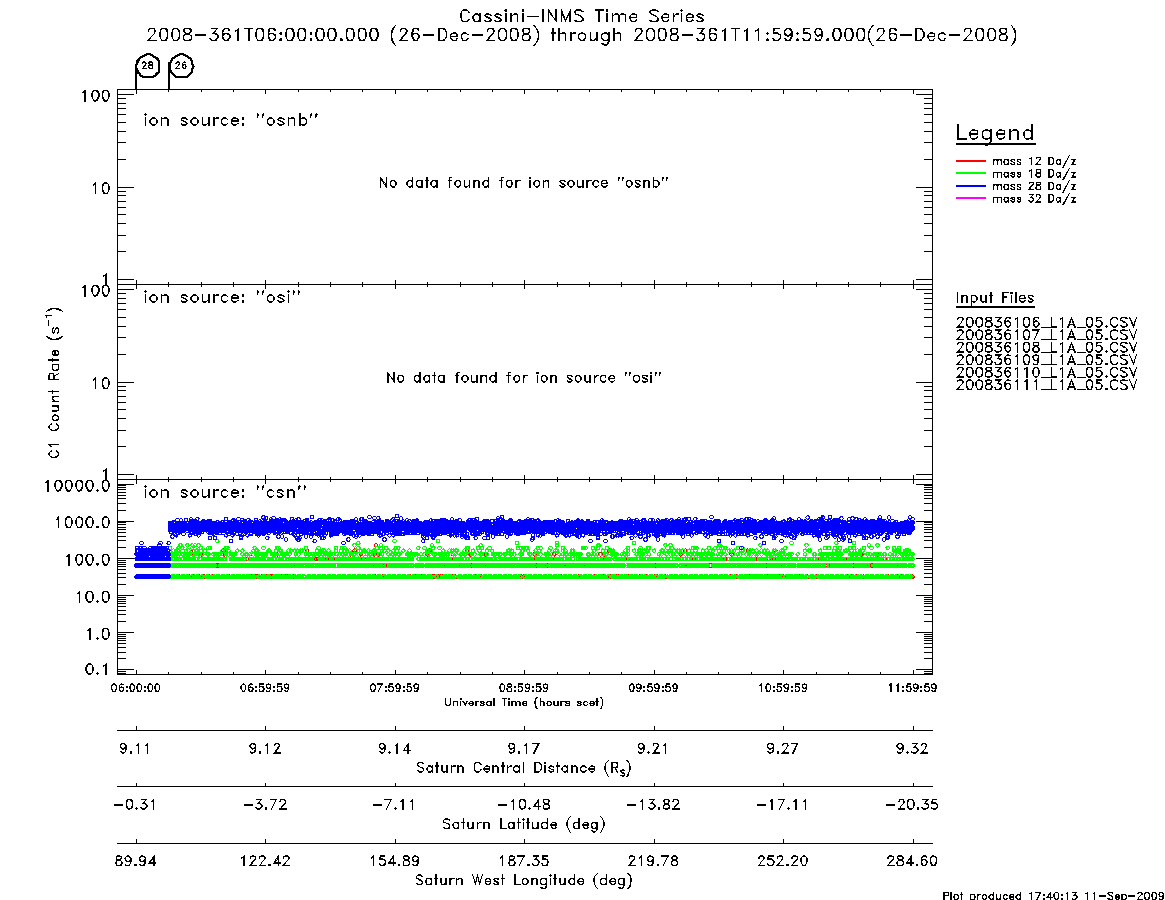
Task: Click the underlined "Input Files" heading
Action: [995, 298]
